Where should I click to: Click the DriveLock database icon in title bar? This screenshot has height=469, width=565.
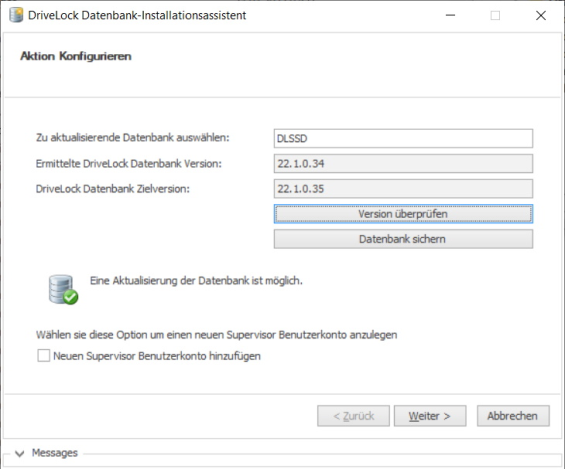[16, 15]
